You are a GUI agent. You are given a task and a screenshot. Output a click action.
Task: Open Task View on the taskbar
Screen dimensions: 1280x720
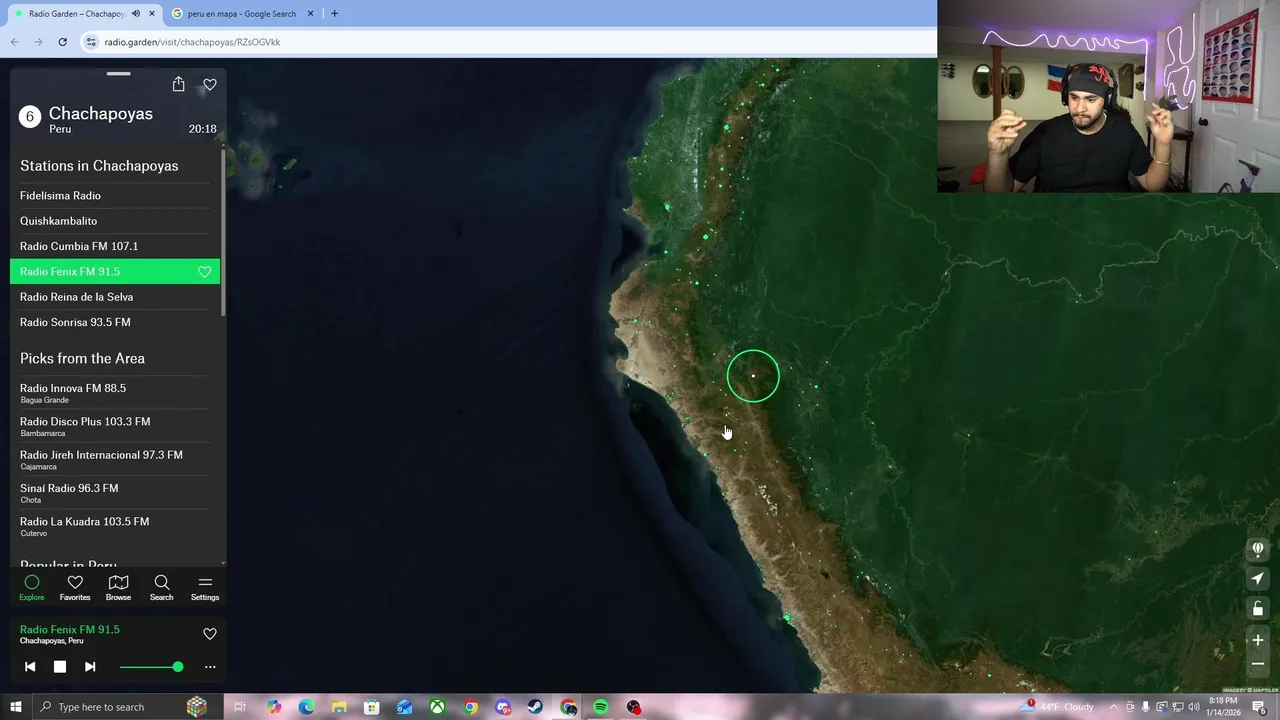[240, 707]
